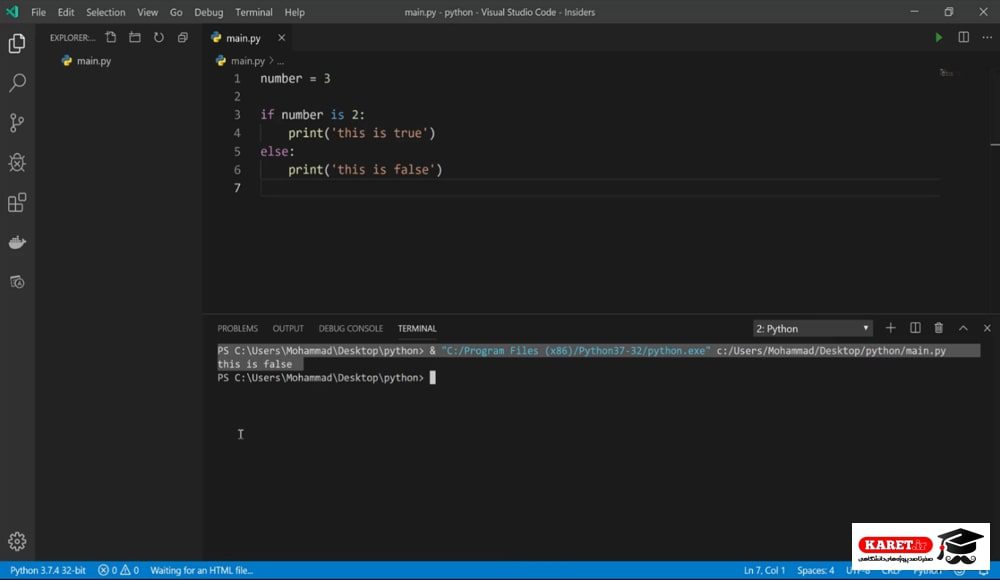The height and width of the screenshot is (580, 1000).
Task: Open the Remote Explorer view icon
Action: pos(17,282)
